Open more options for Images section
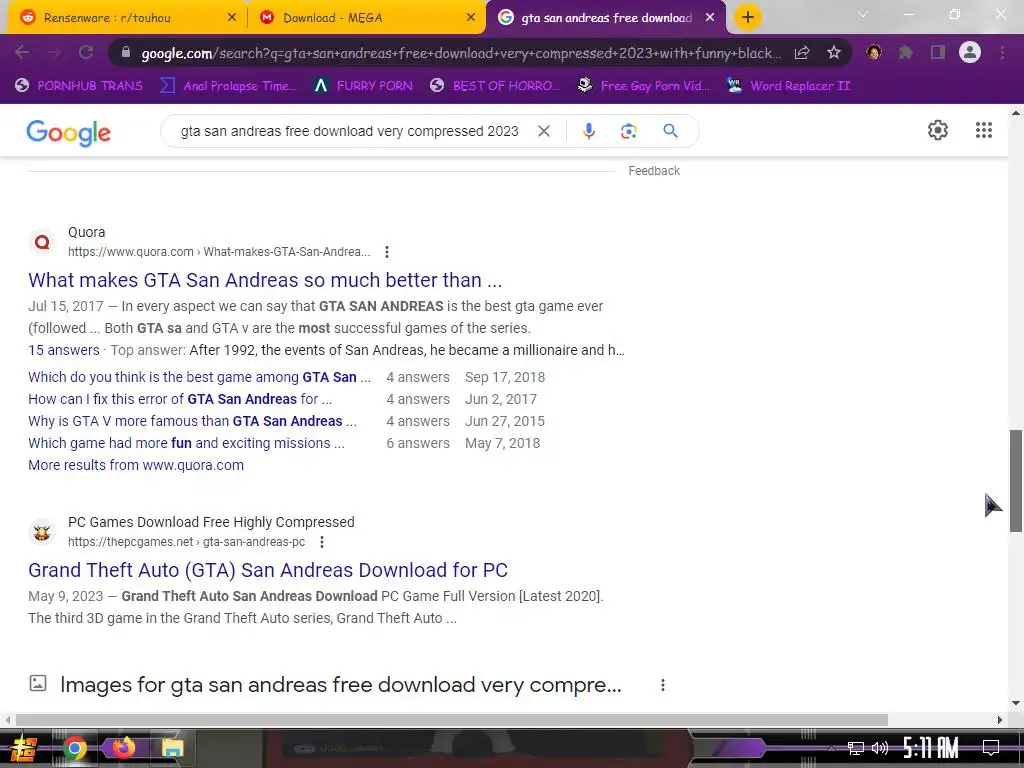 click(662, 685)
